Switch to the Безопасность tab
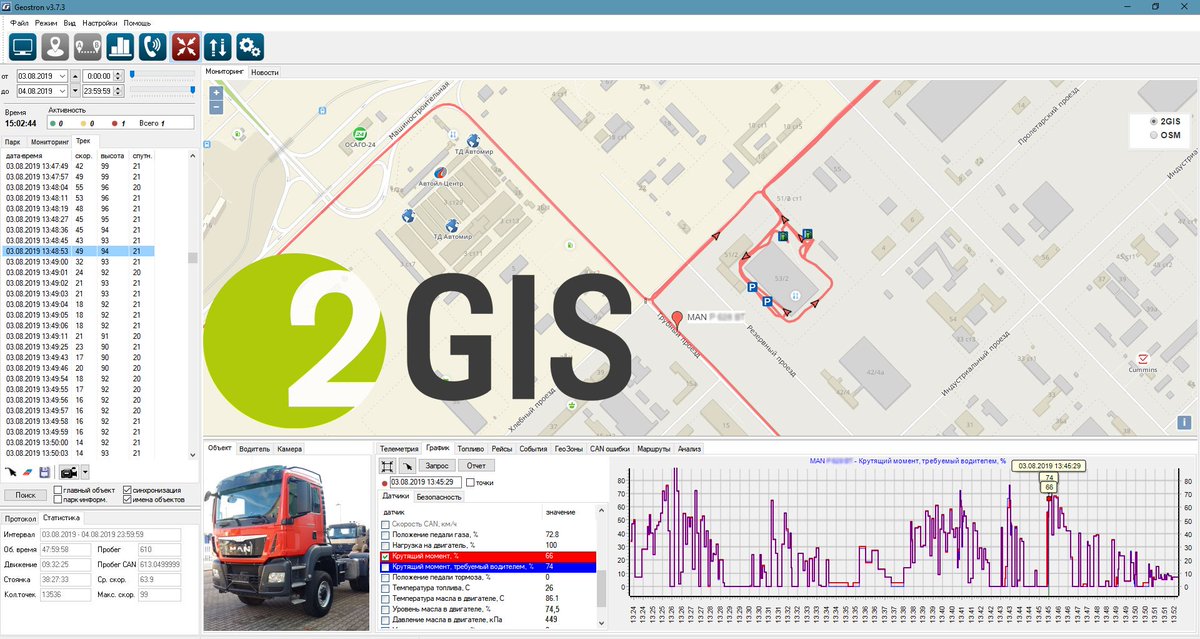 click(x=439, y=496)
